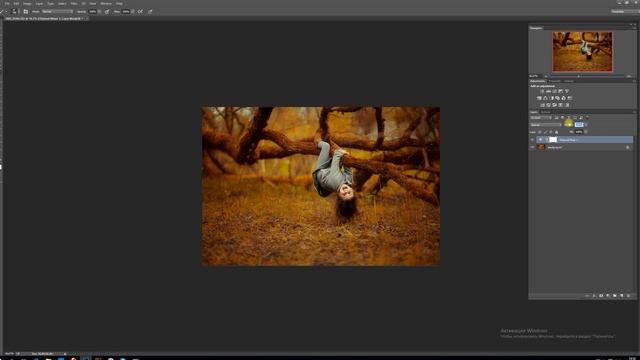Image resolution: width=640 pixels, height=360 pixels.
Task: Open the layer Fill slider arrow
Action: coord(586,132)
